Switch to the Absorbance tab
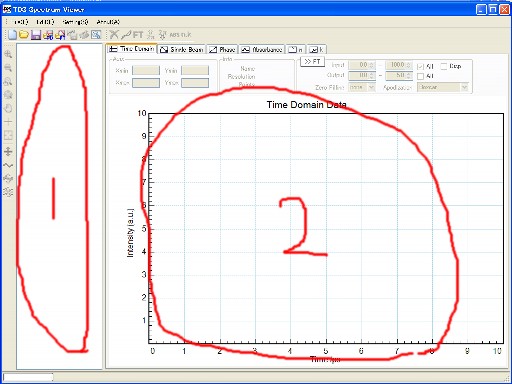Viewport: 512px width, 384px height. coord(262,50)
